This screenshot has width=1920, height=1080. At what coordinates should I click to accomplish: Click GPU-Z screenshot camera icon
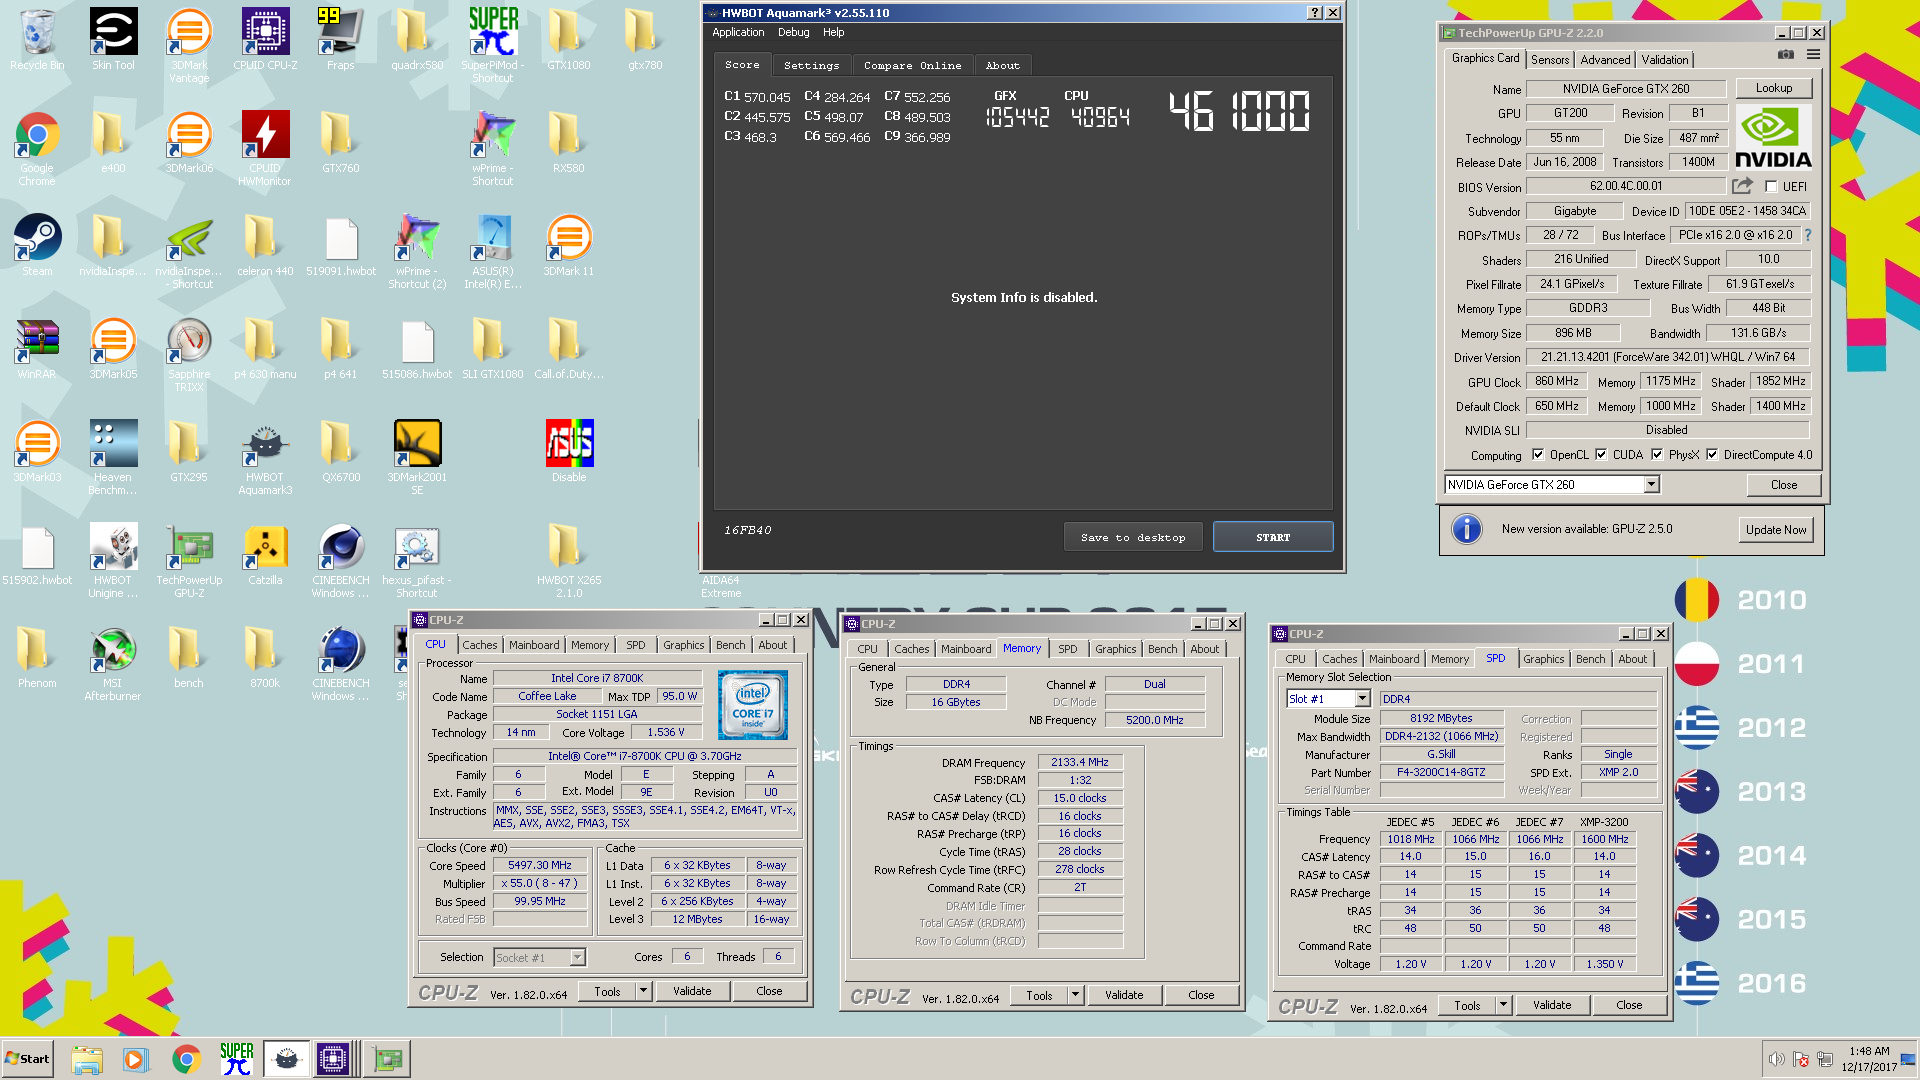tap(1786, 55)
